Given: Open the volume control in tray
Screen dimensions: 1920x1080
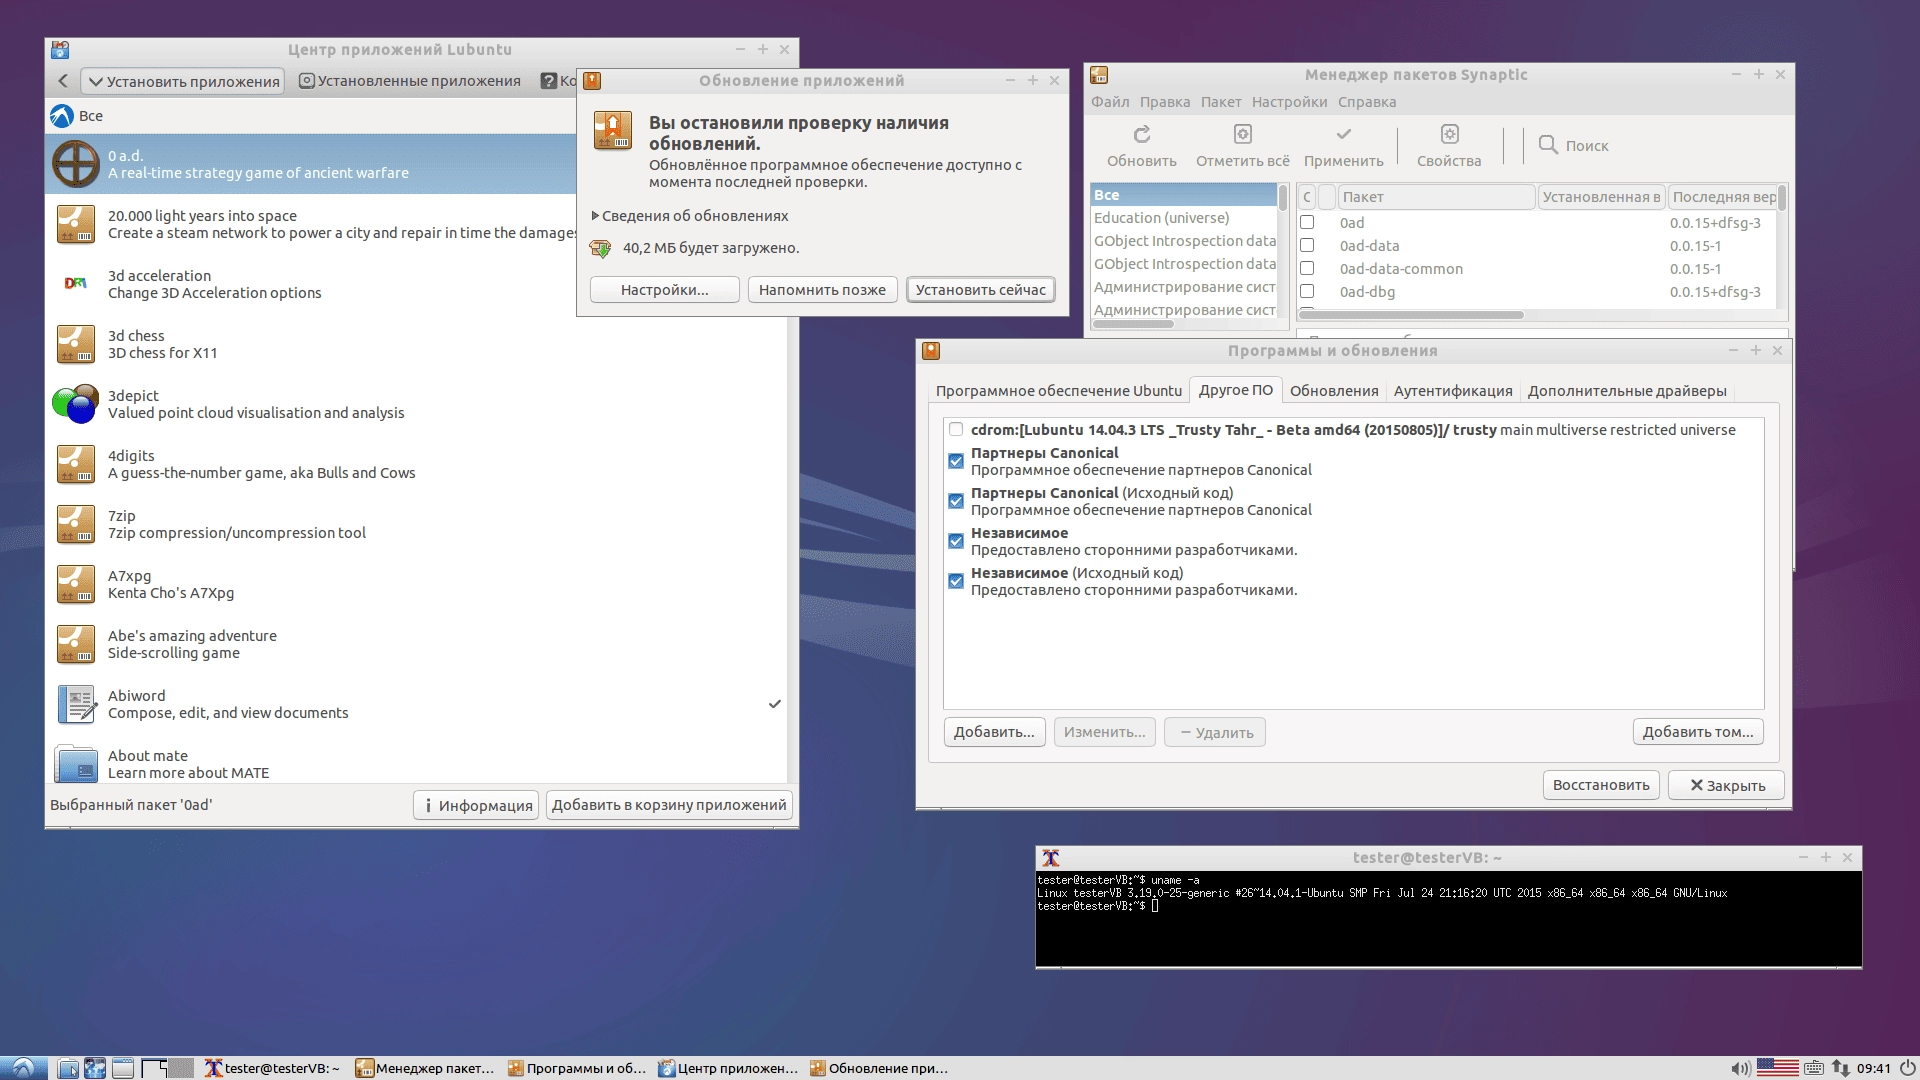Looking at the screenshot, I should (x=1740, y=1068).
